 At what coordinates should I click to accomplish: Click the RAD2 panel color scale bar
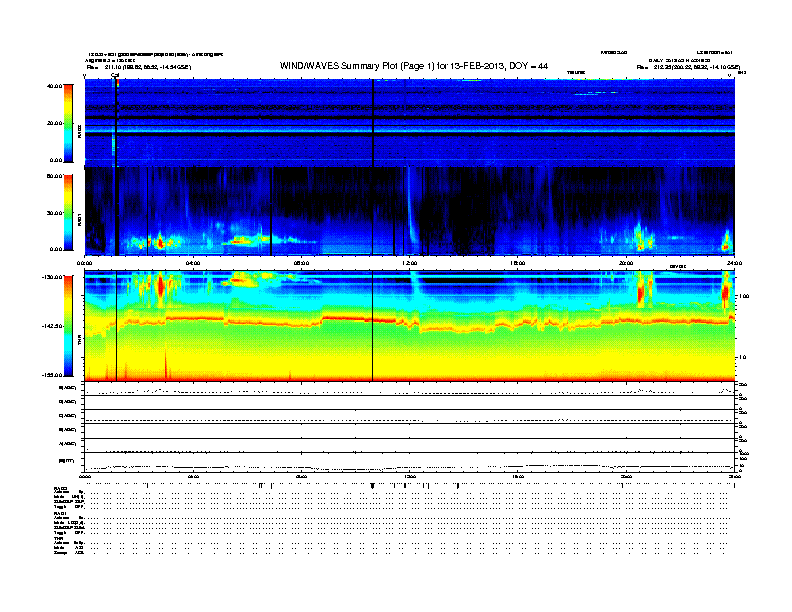[68, 123]
